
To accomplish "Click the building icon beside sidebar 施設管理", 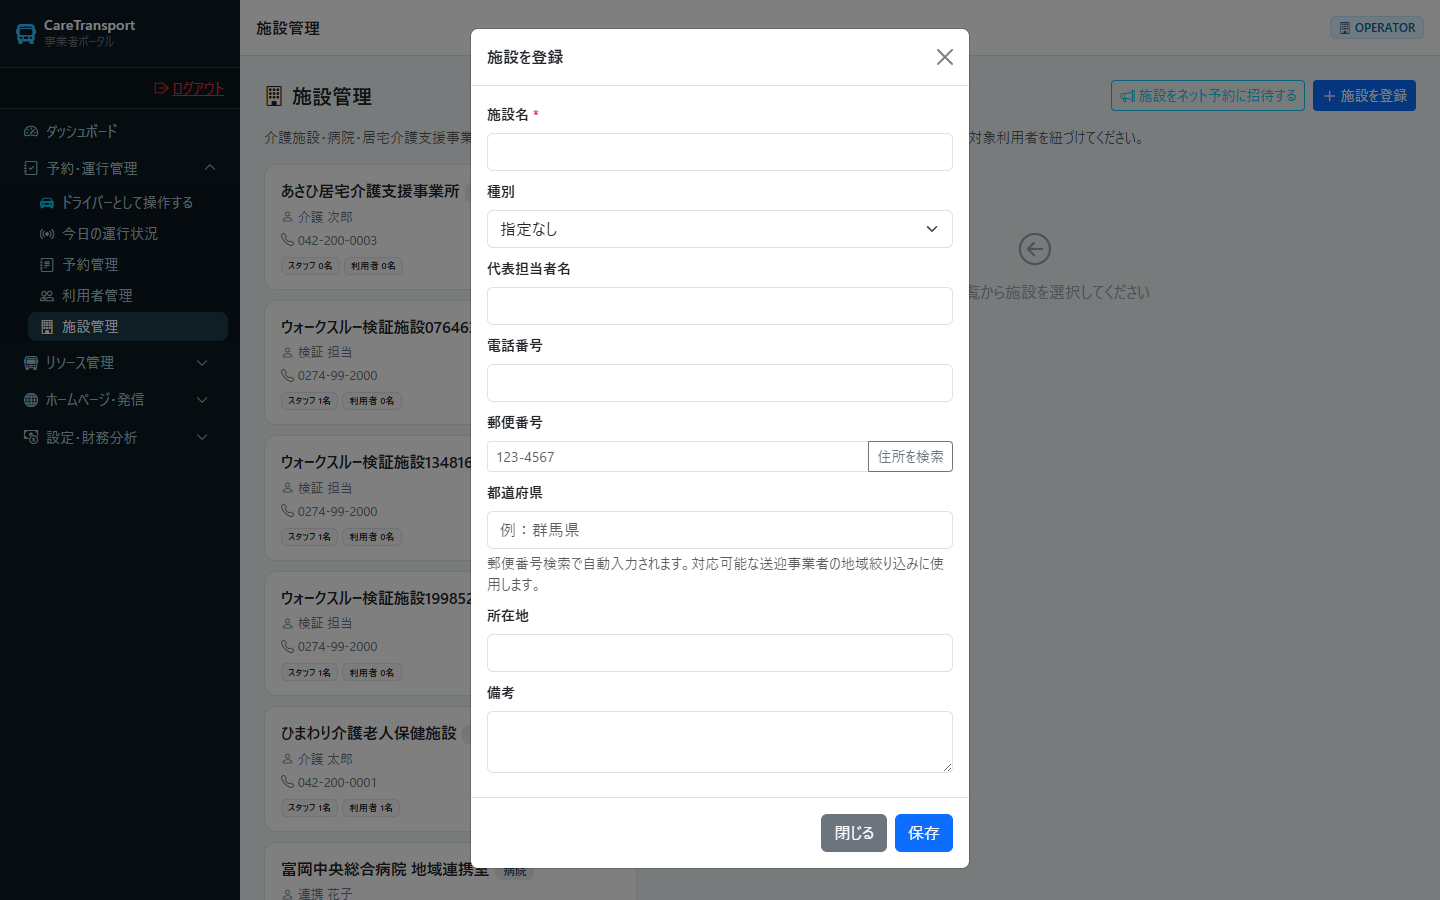I will coord(47,326).
